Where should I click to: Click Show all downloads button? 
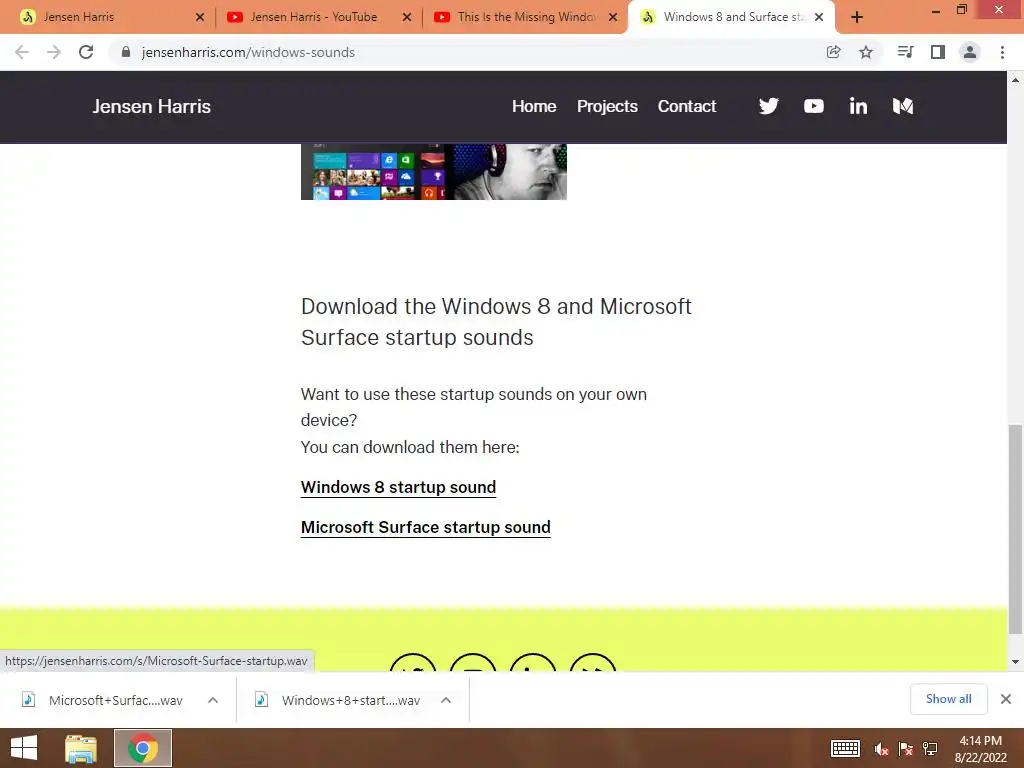pos(948,699)
